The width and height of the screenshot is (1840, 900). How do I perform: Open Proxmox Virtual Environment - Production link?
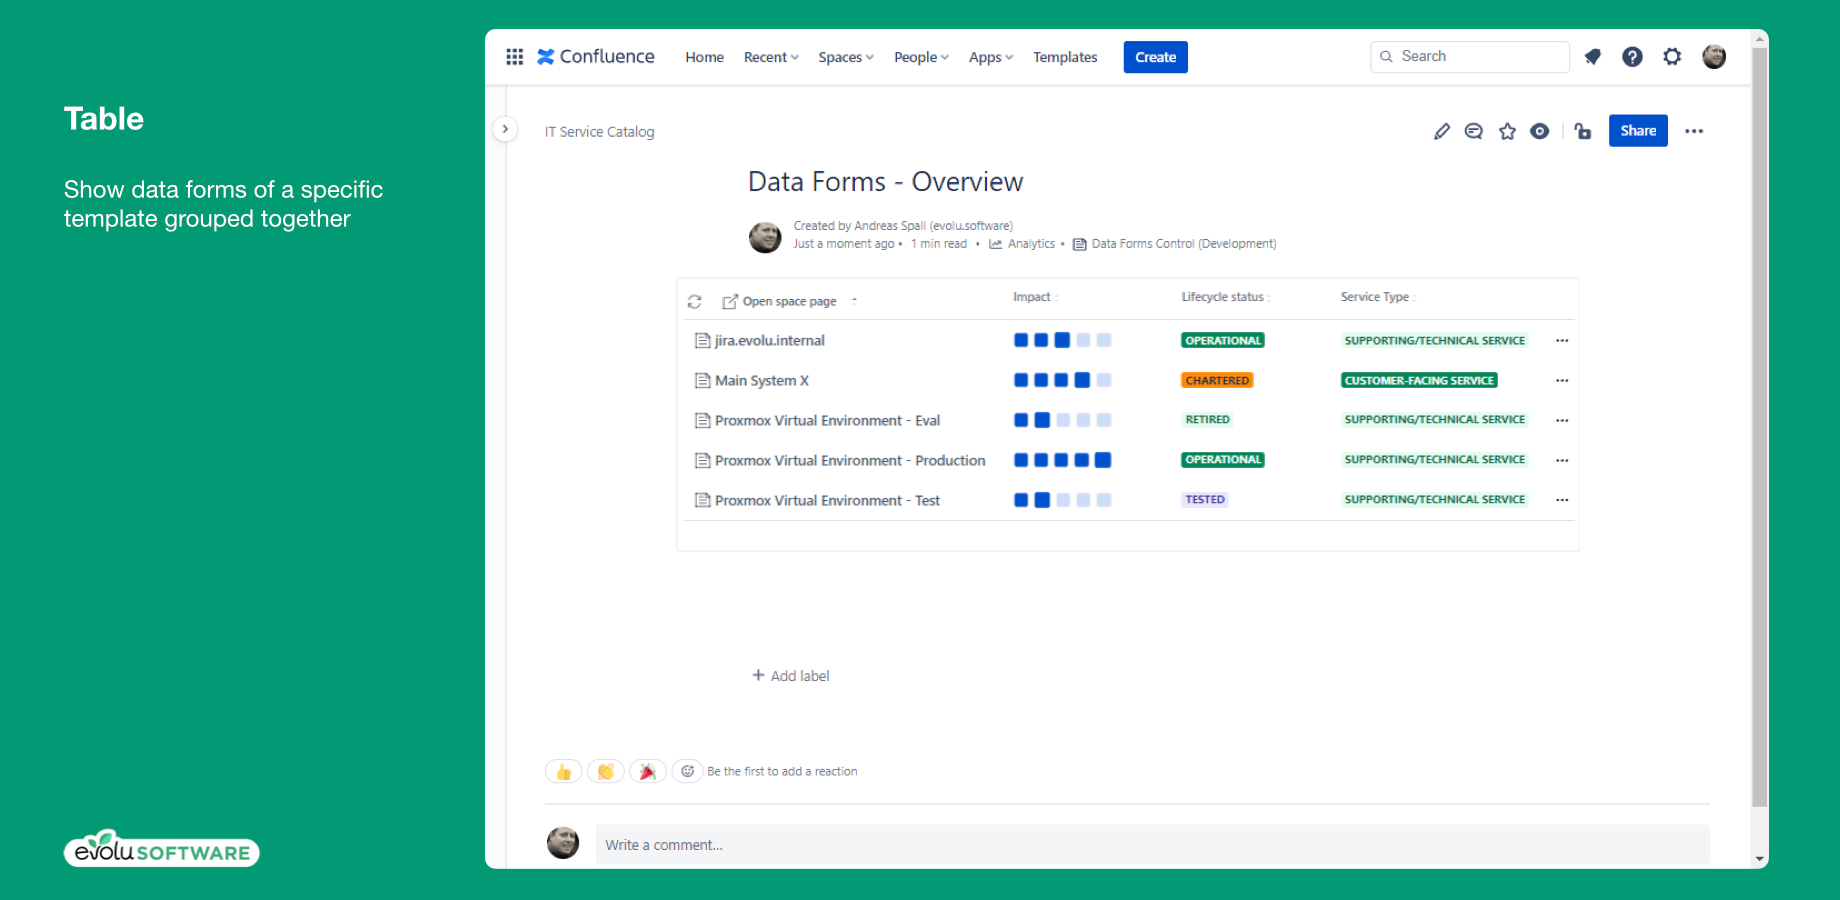(x=840, y=461)
